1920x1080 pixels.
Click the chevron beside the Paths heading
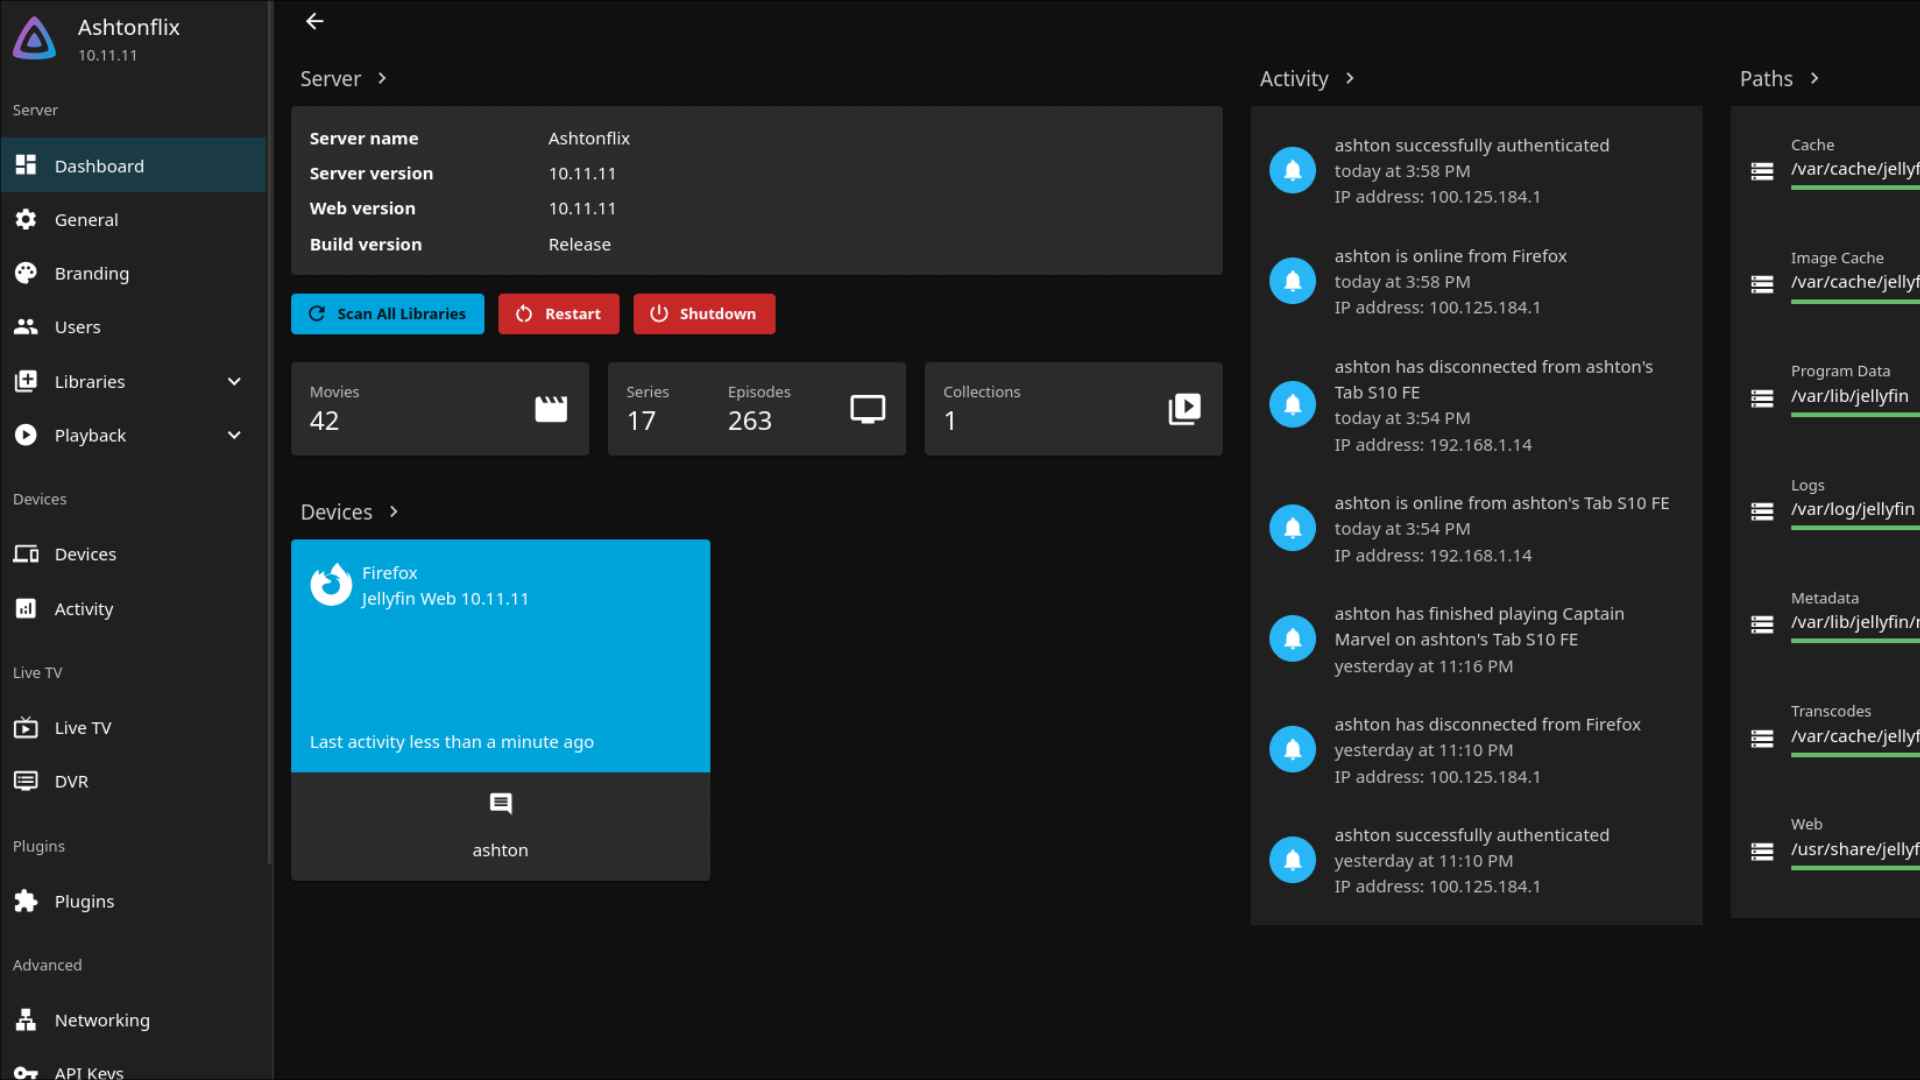(1815, 78)
